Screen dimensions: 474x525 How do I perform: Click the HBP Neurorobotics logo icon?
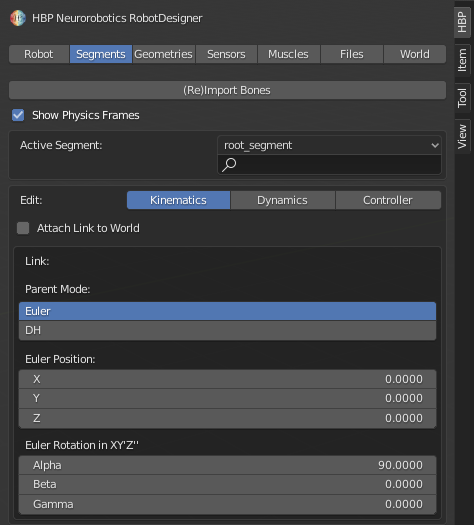tap(18, 18)
